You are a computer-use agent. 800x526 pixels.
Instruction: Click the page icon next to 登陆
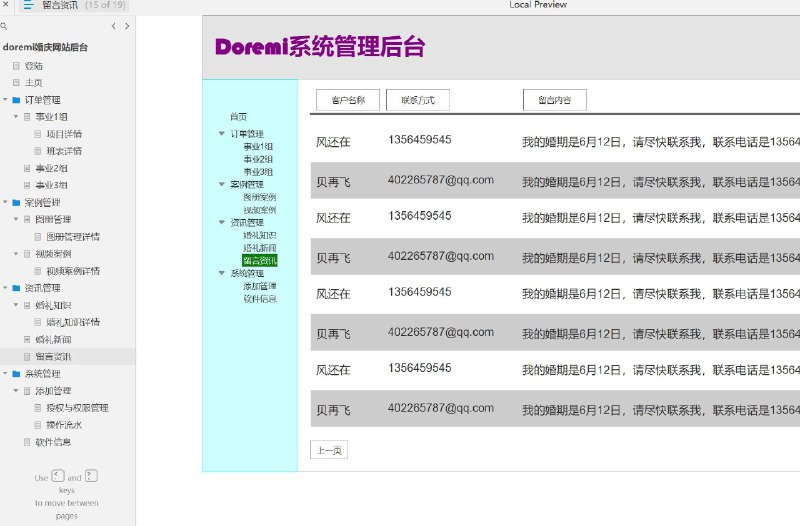click(16, 66)
